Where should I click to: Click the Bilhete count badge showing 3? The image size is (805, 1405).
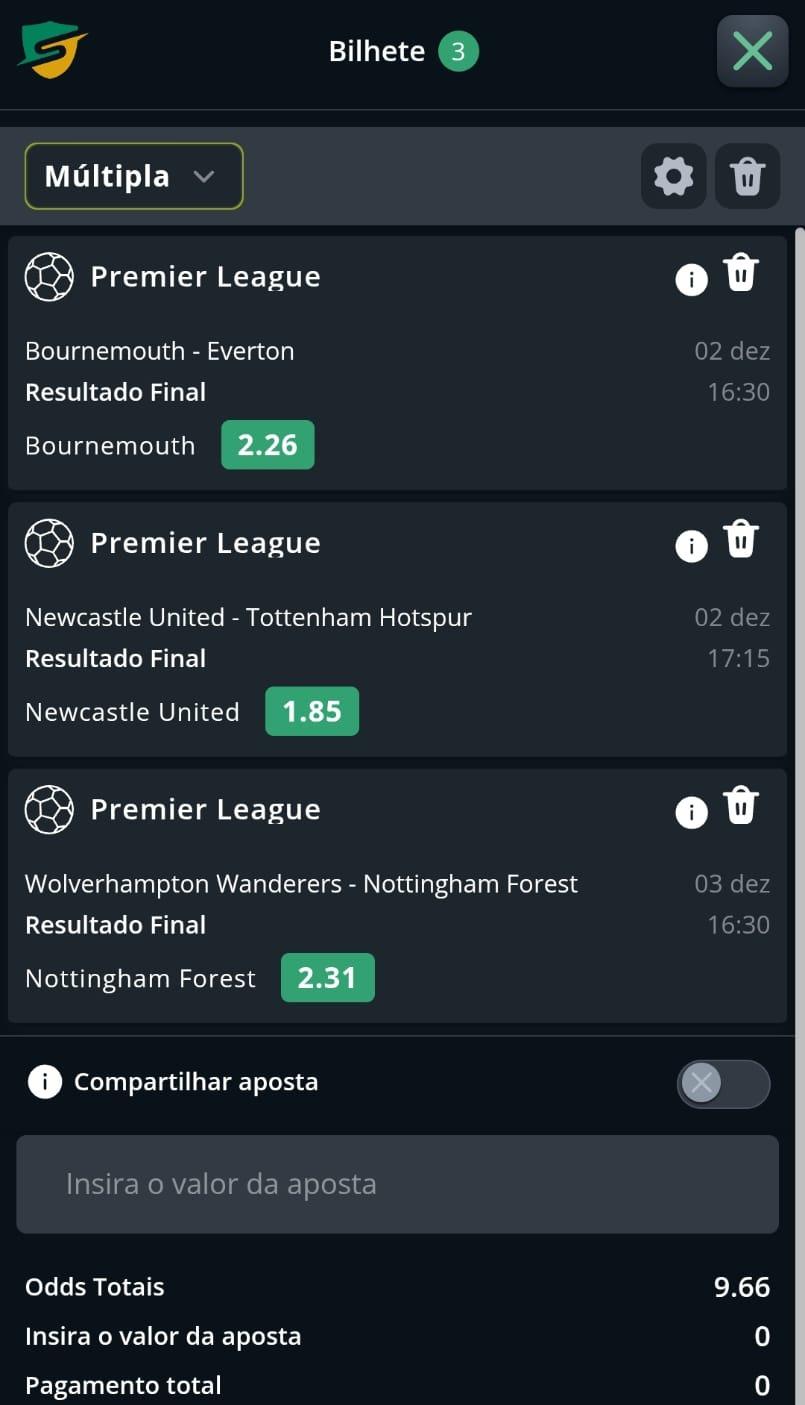[x=458, y=51]
